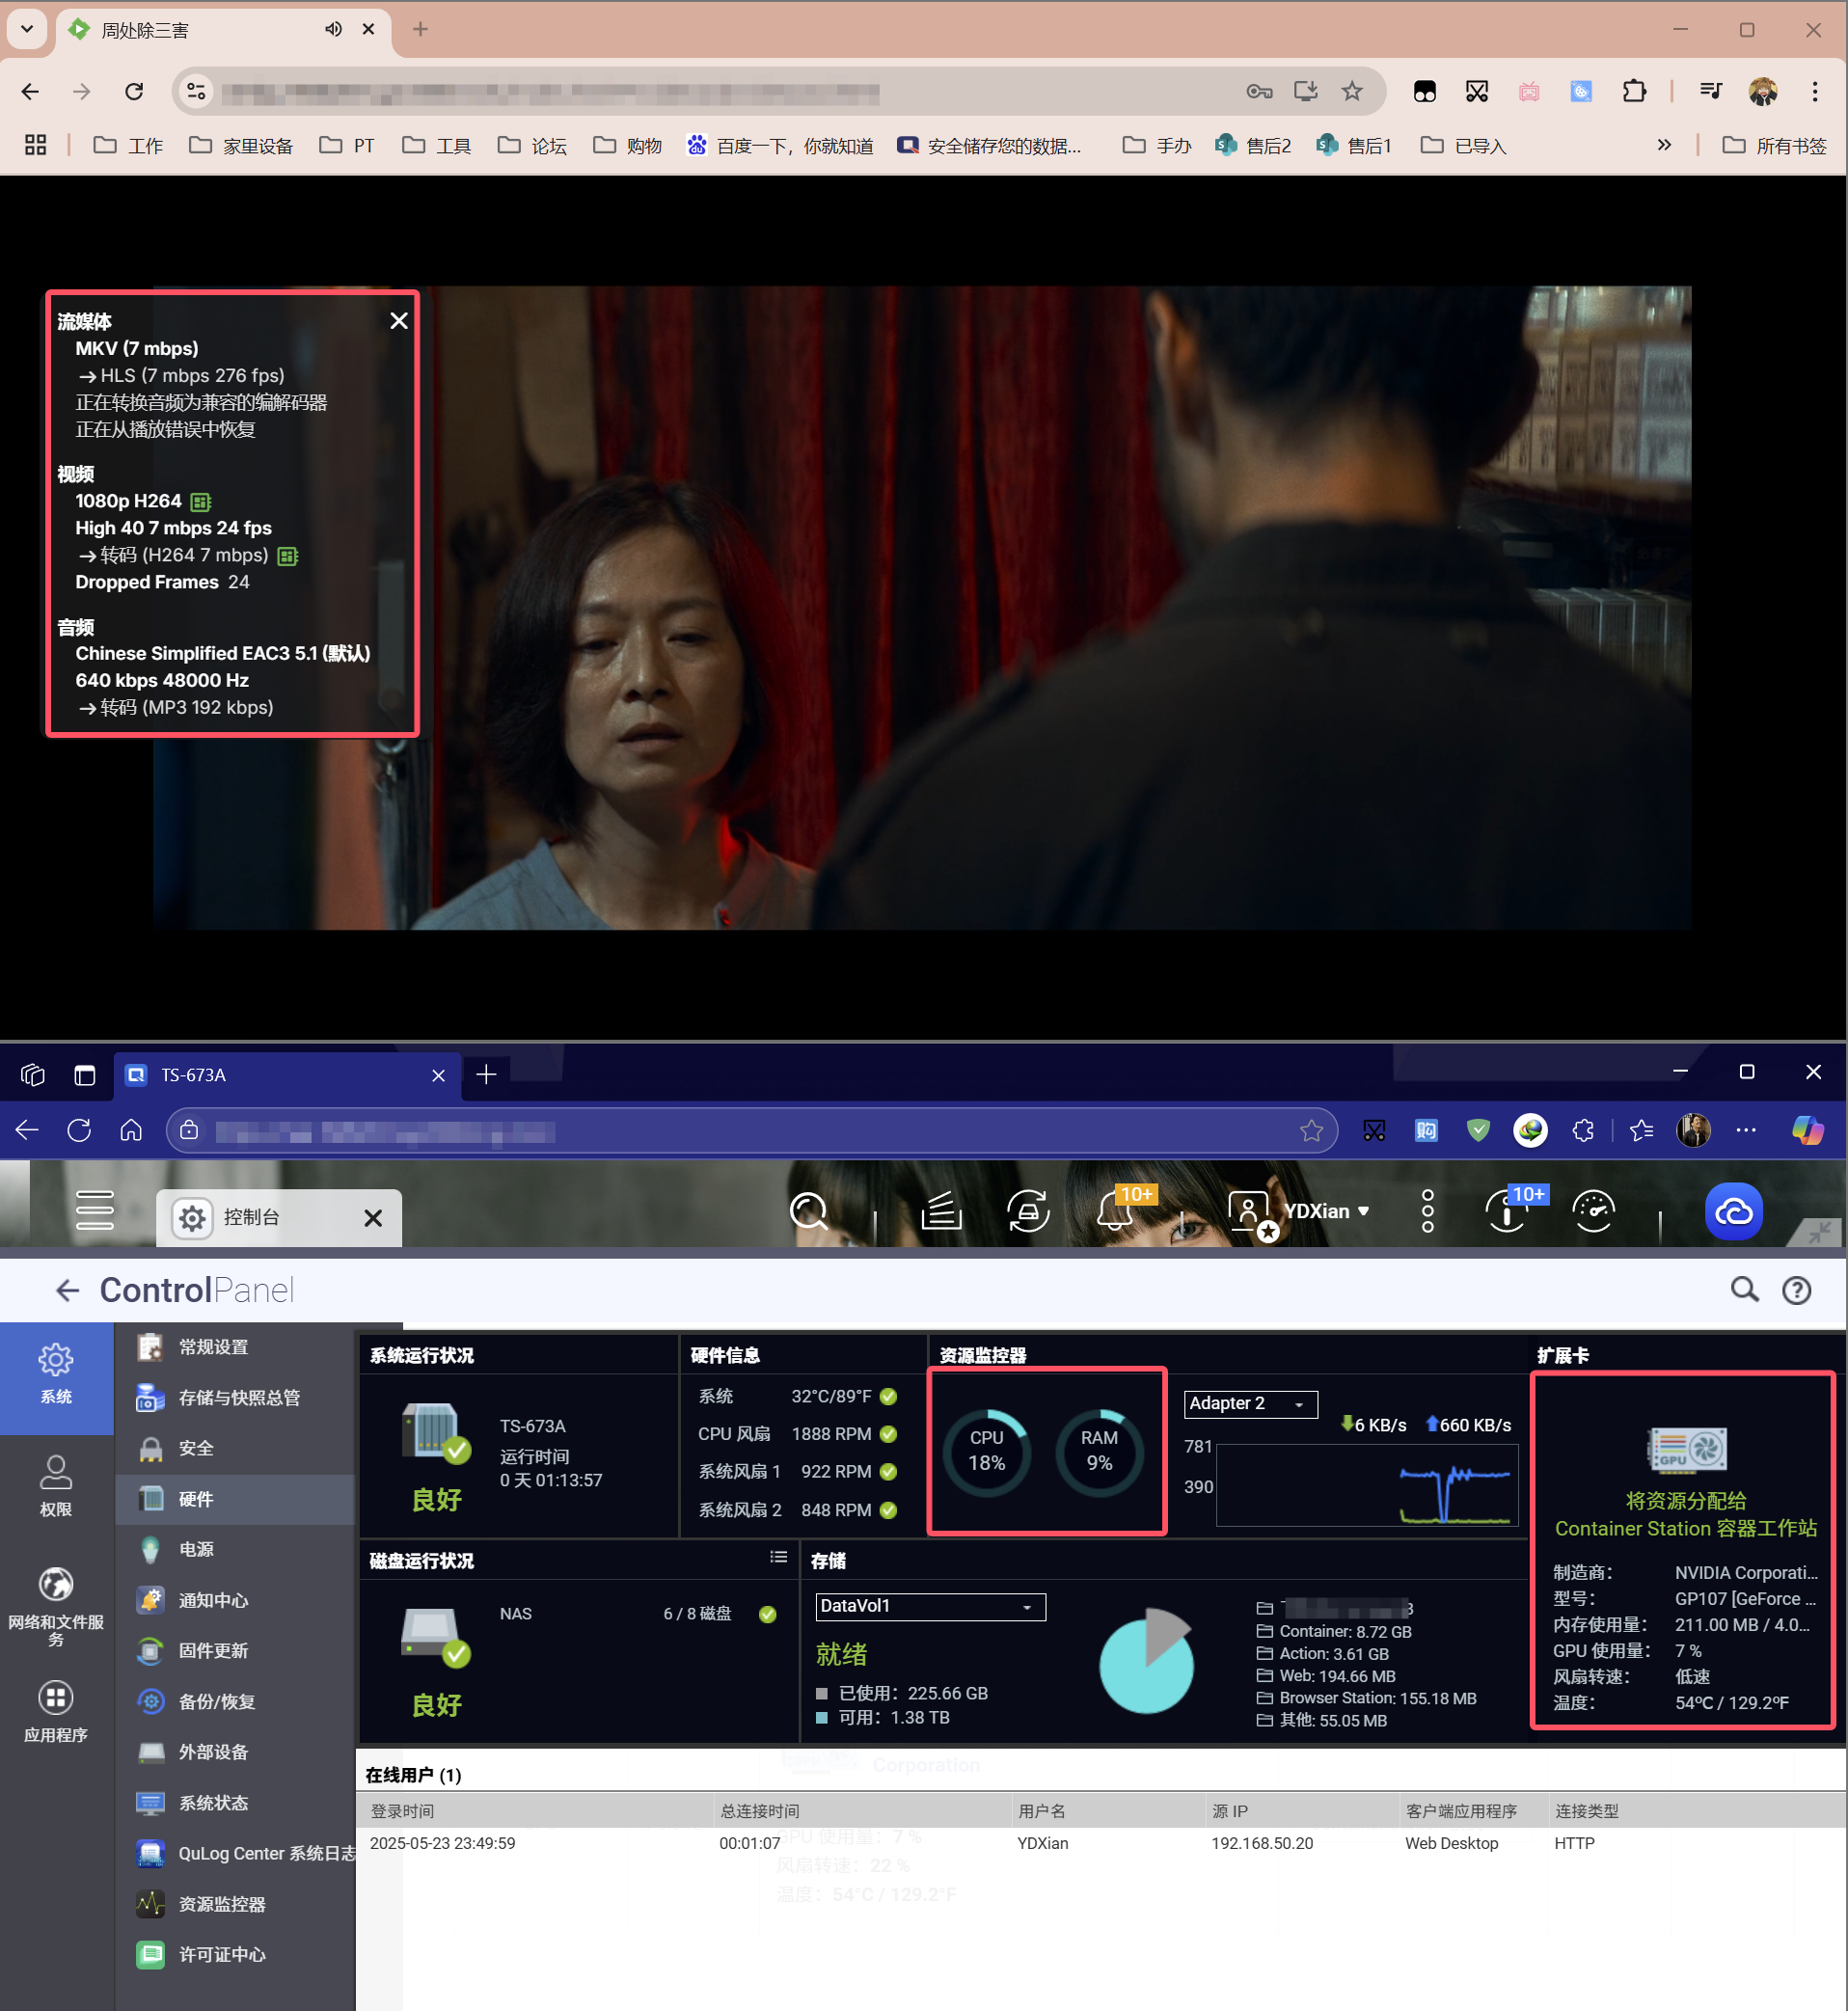Search within ControlPanel magnifier icon

(1745, 1290)
